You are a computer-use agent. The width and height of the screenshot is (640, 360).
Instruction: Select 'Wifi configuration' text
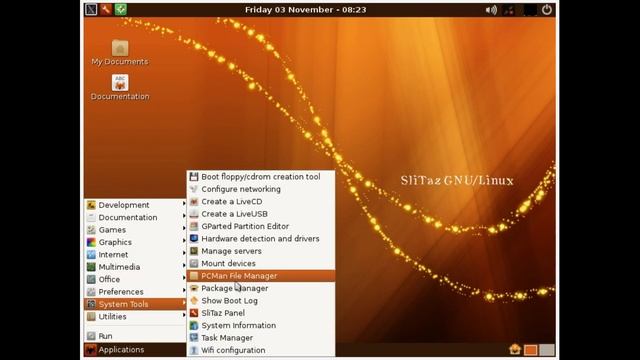tap(233, 350)
